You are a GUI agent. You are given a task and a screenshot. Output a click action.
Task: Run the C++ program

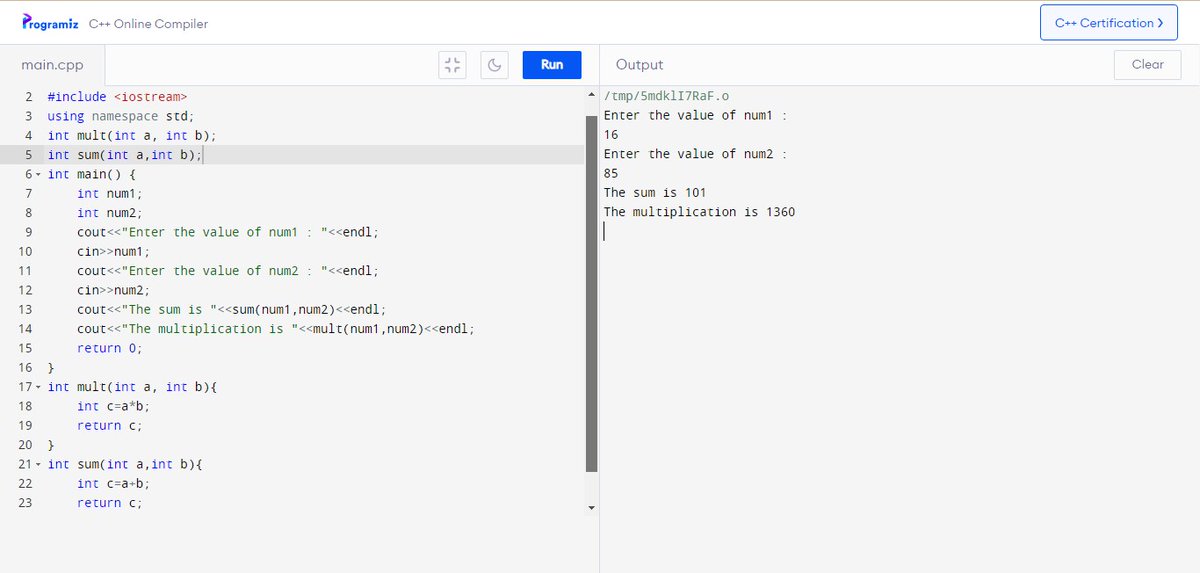click(x=552, y=65)
